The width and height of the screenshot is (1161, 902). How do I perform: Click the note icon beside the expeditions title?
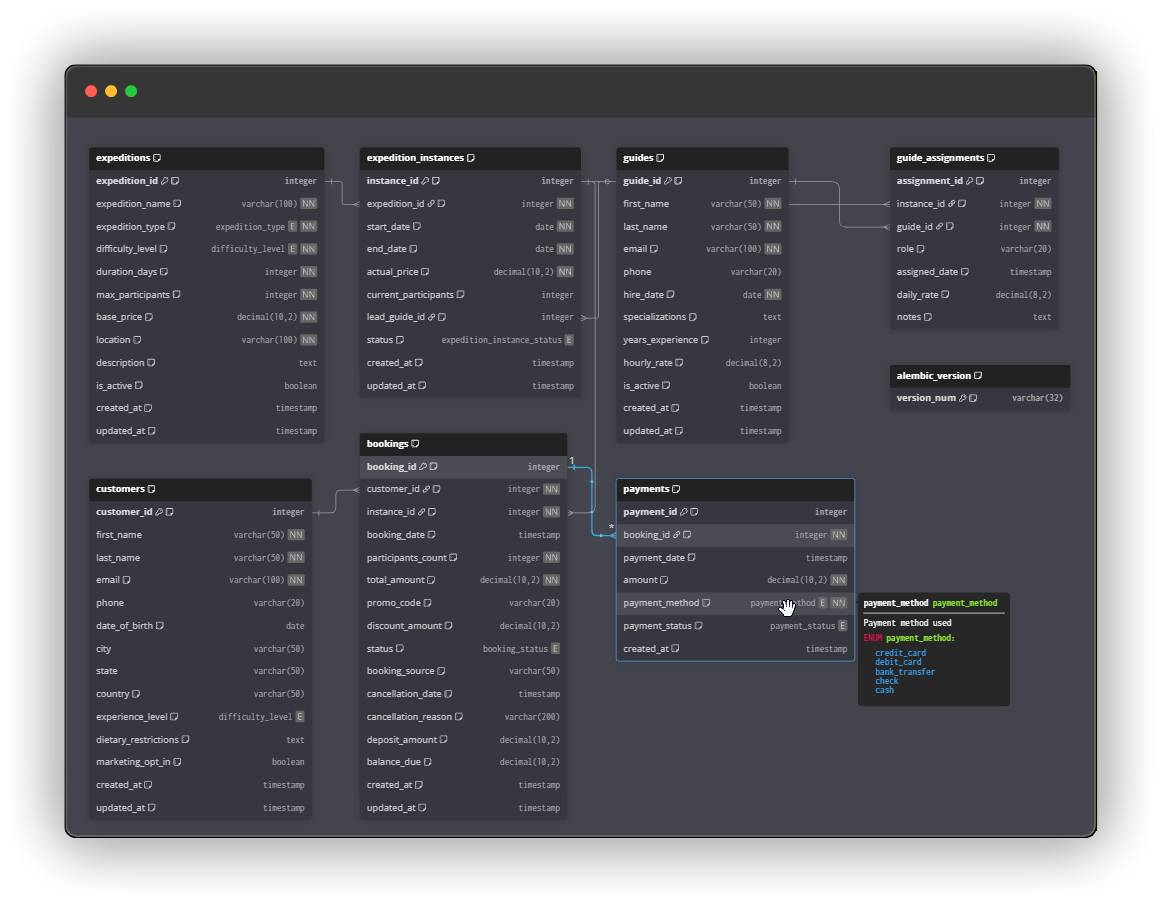[158, 158]
